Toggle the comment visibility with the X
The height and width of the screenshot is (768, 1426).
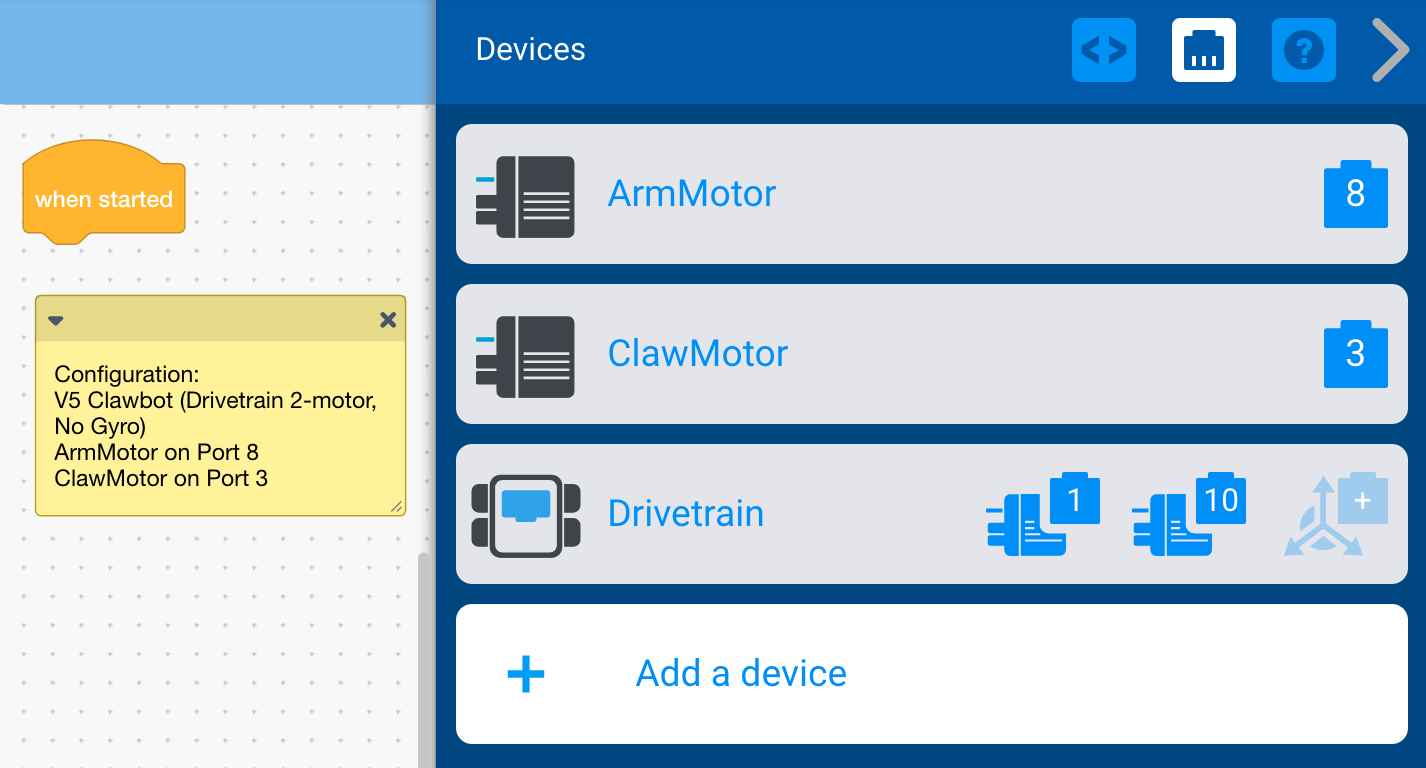(x=388, y=320)
